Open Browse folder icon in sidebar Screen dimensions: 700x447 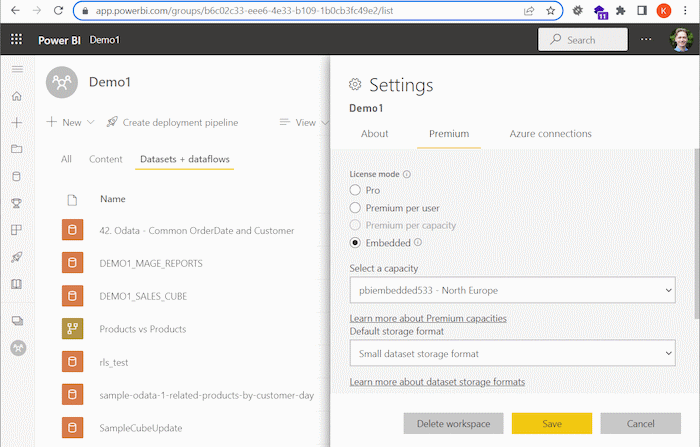17,149
